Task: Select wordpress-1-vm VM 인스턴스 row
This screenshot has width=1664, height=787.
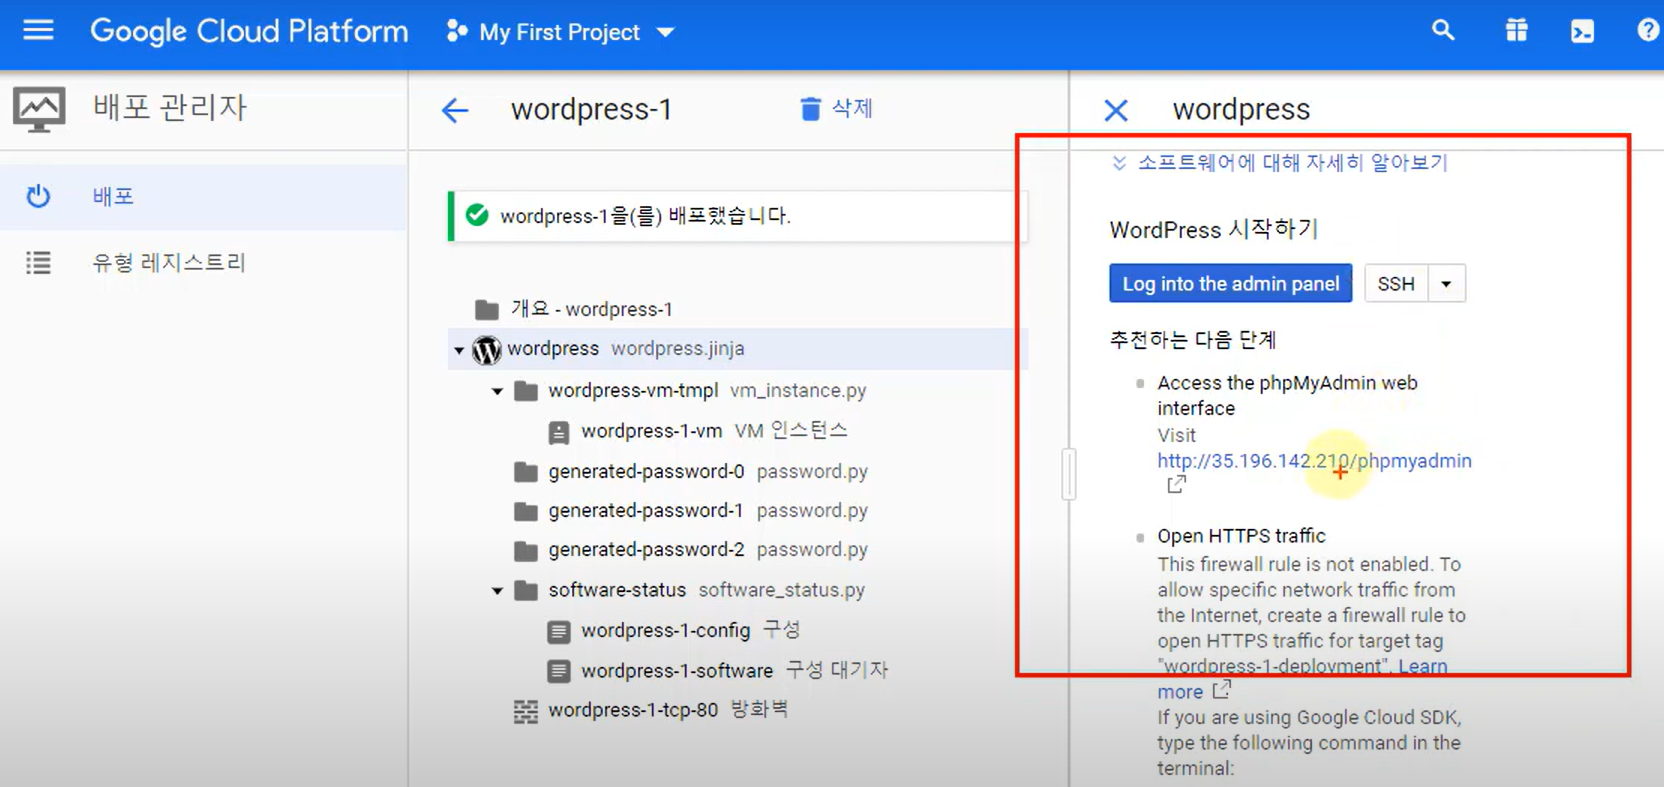Action: click(x=738, y=431)
